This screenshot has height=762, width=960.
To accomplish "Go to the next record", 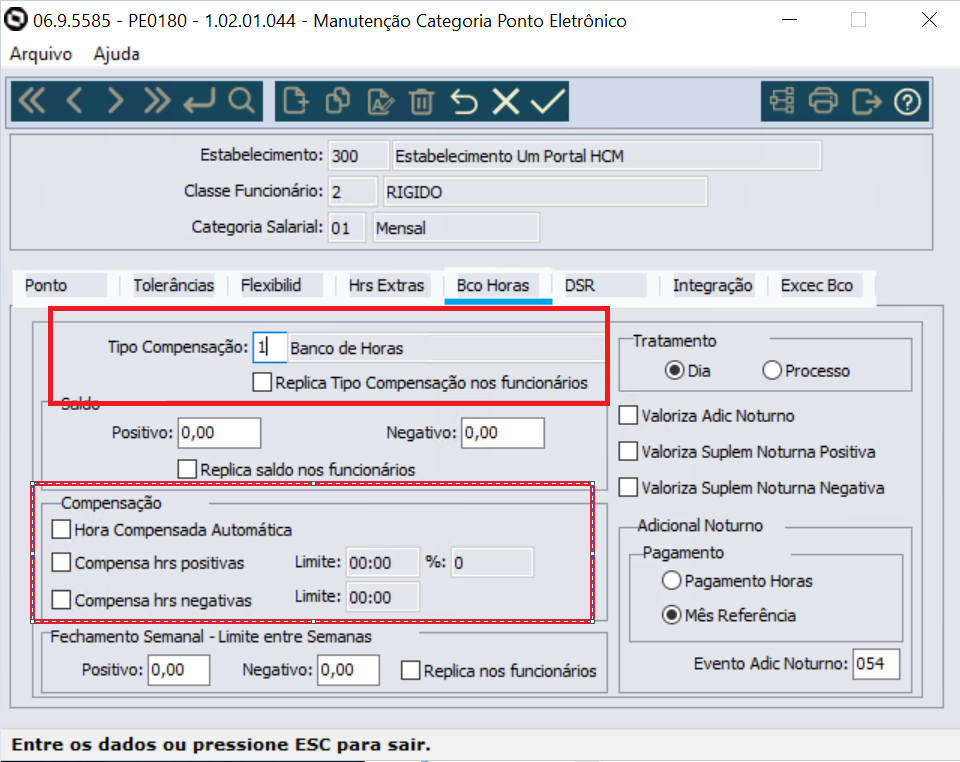I will pos(115,101).
